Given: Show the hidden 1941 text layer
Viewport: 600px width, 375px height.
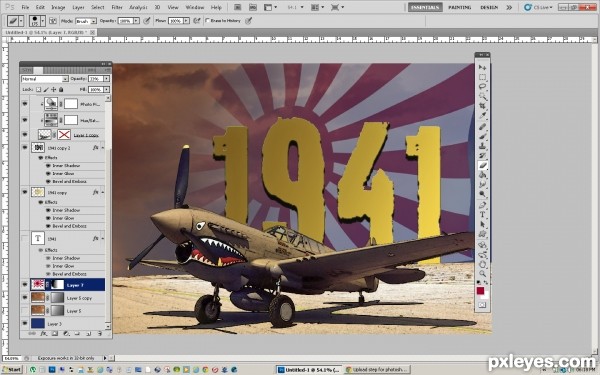Looking at the screenshot, I should (25, 238).
